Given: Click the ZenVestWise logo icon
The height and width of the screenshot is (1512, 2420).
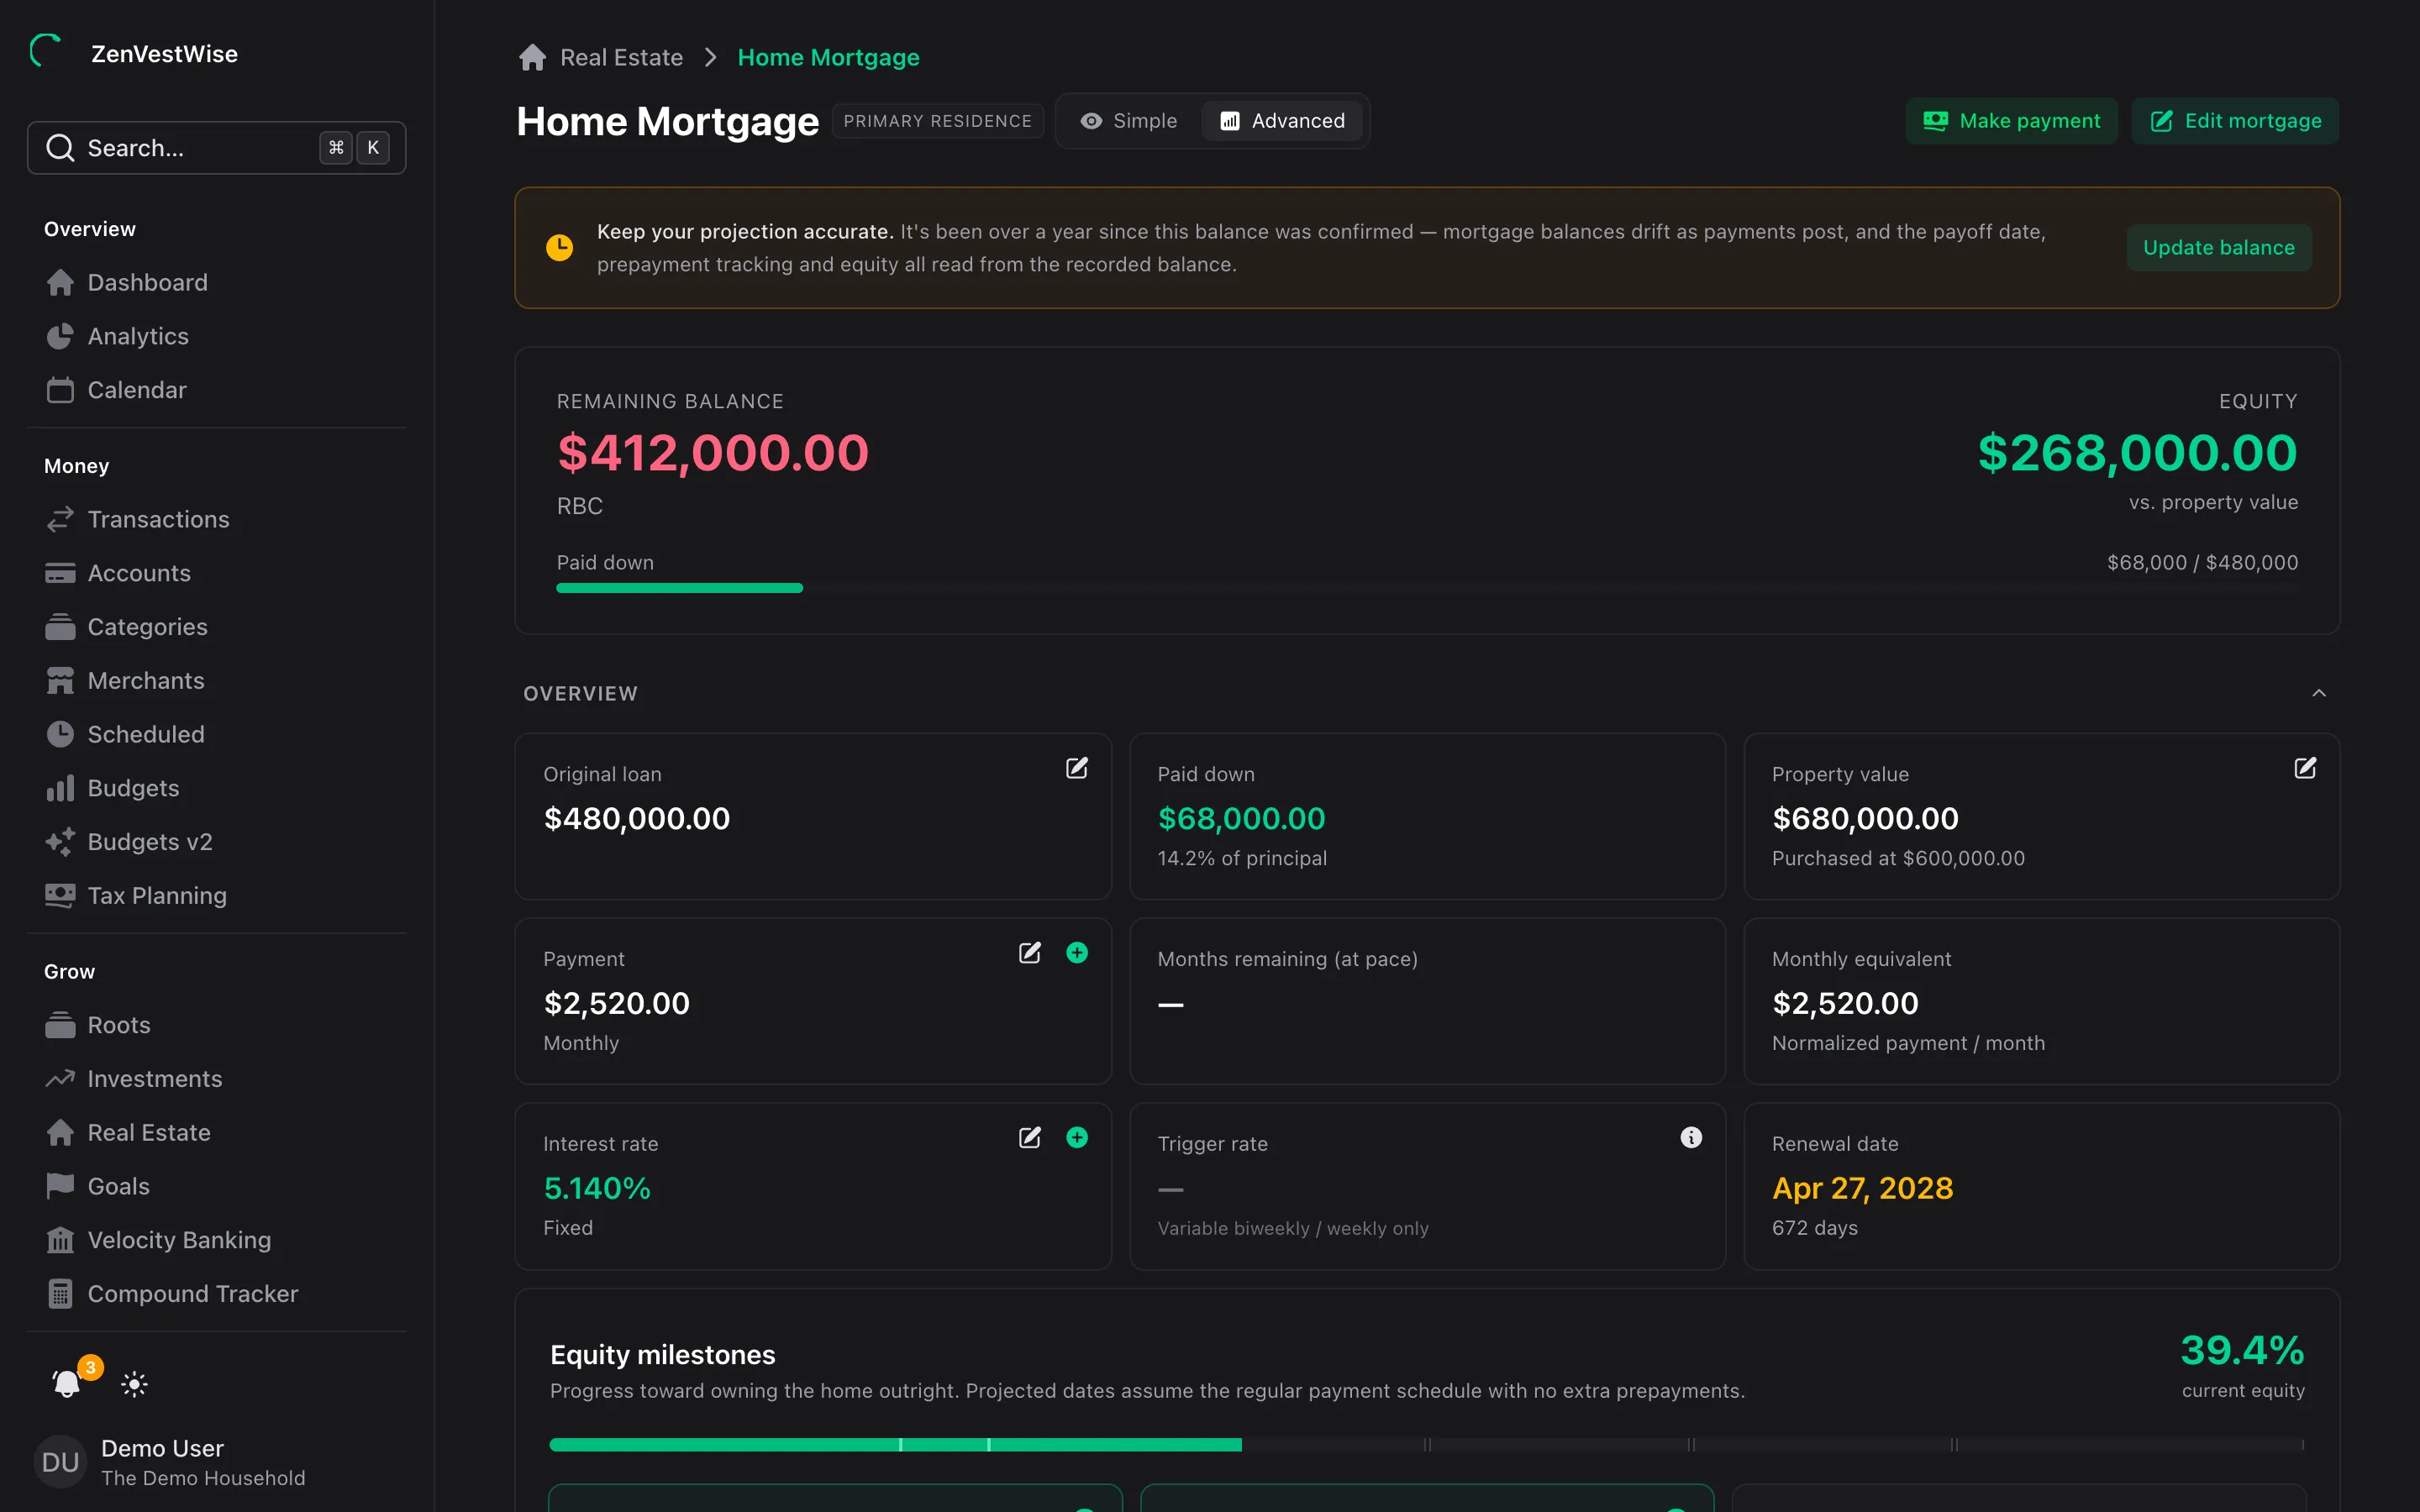Looking at the screenshot, I should coord(46,51).
